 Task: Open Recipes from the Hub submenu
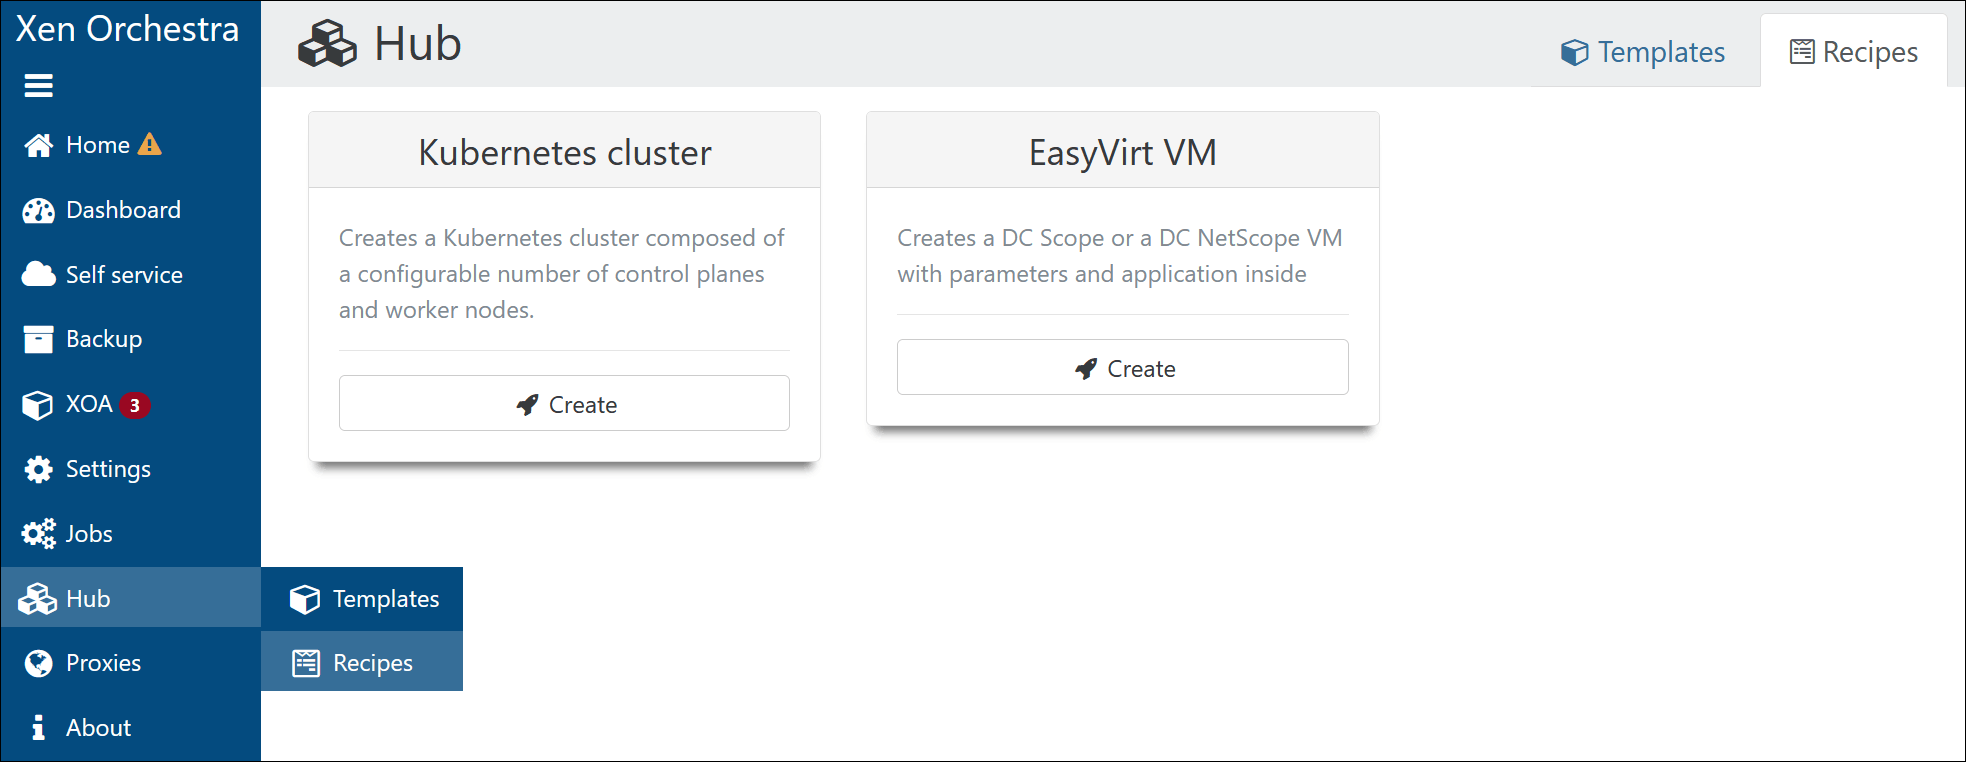(362, 663)
